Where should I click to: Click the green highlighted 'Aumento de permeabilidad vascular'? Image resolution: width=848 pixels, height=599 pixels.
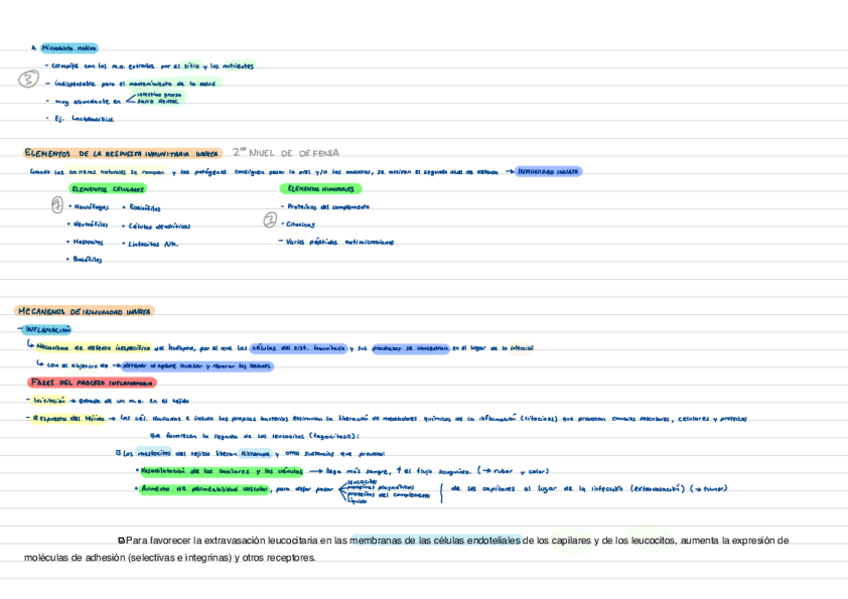point(205,488)
